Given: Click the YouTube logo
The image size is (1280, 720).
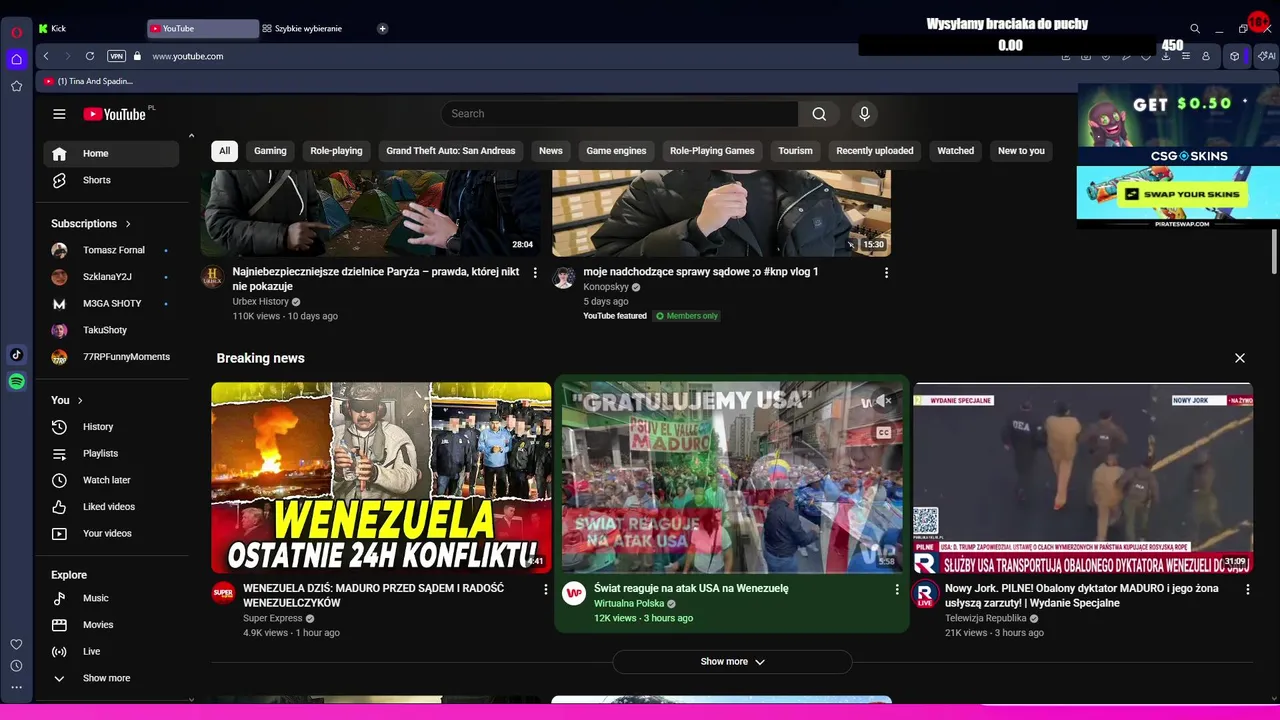Looking at the screenshot, I should click(x=115, y=114).
